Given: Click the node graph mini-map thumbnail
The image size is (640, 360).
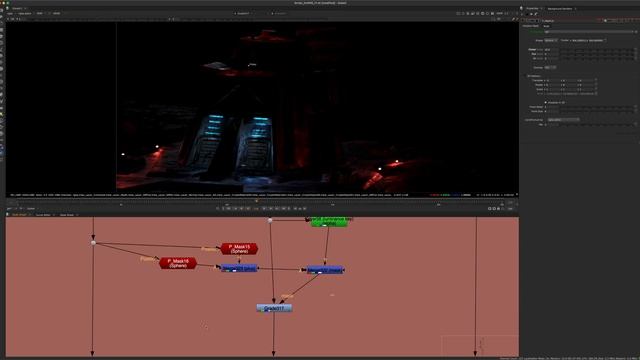Looking at the screenshot, I should click(x=480, y=345).
